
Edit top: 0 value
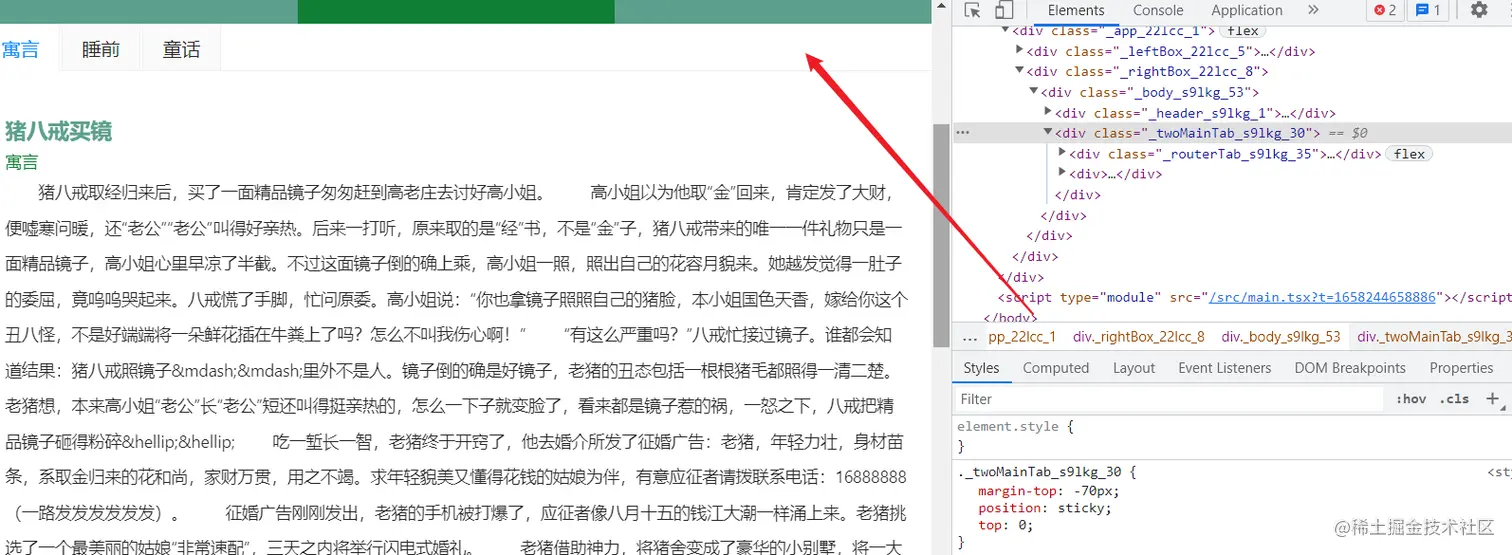[x=1021, y=525]
